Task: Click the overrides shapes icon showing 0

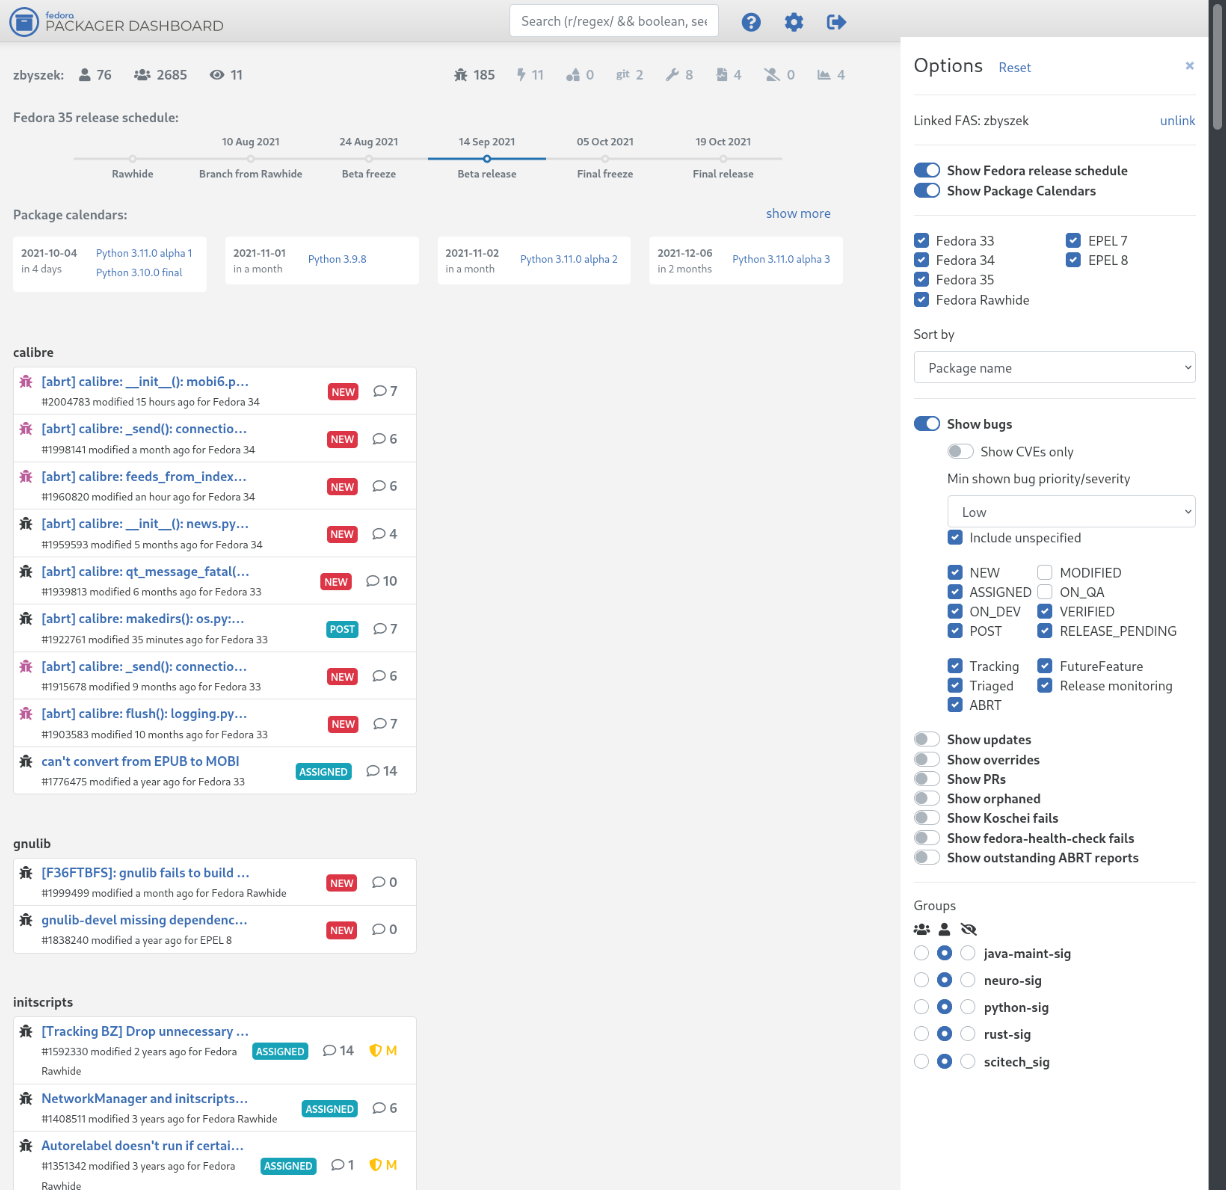Action: click(573, 75)
